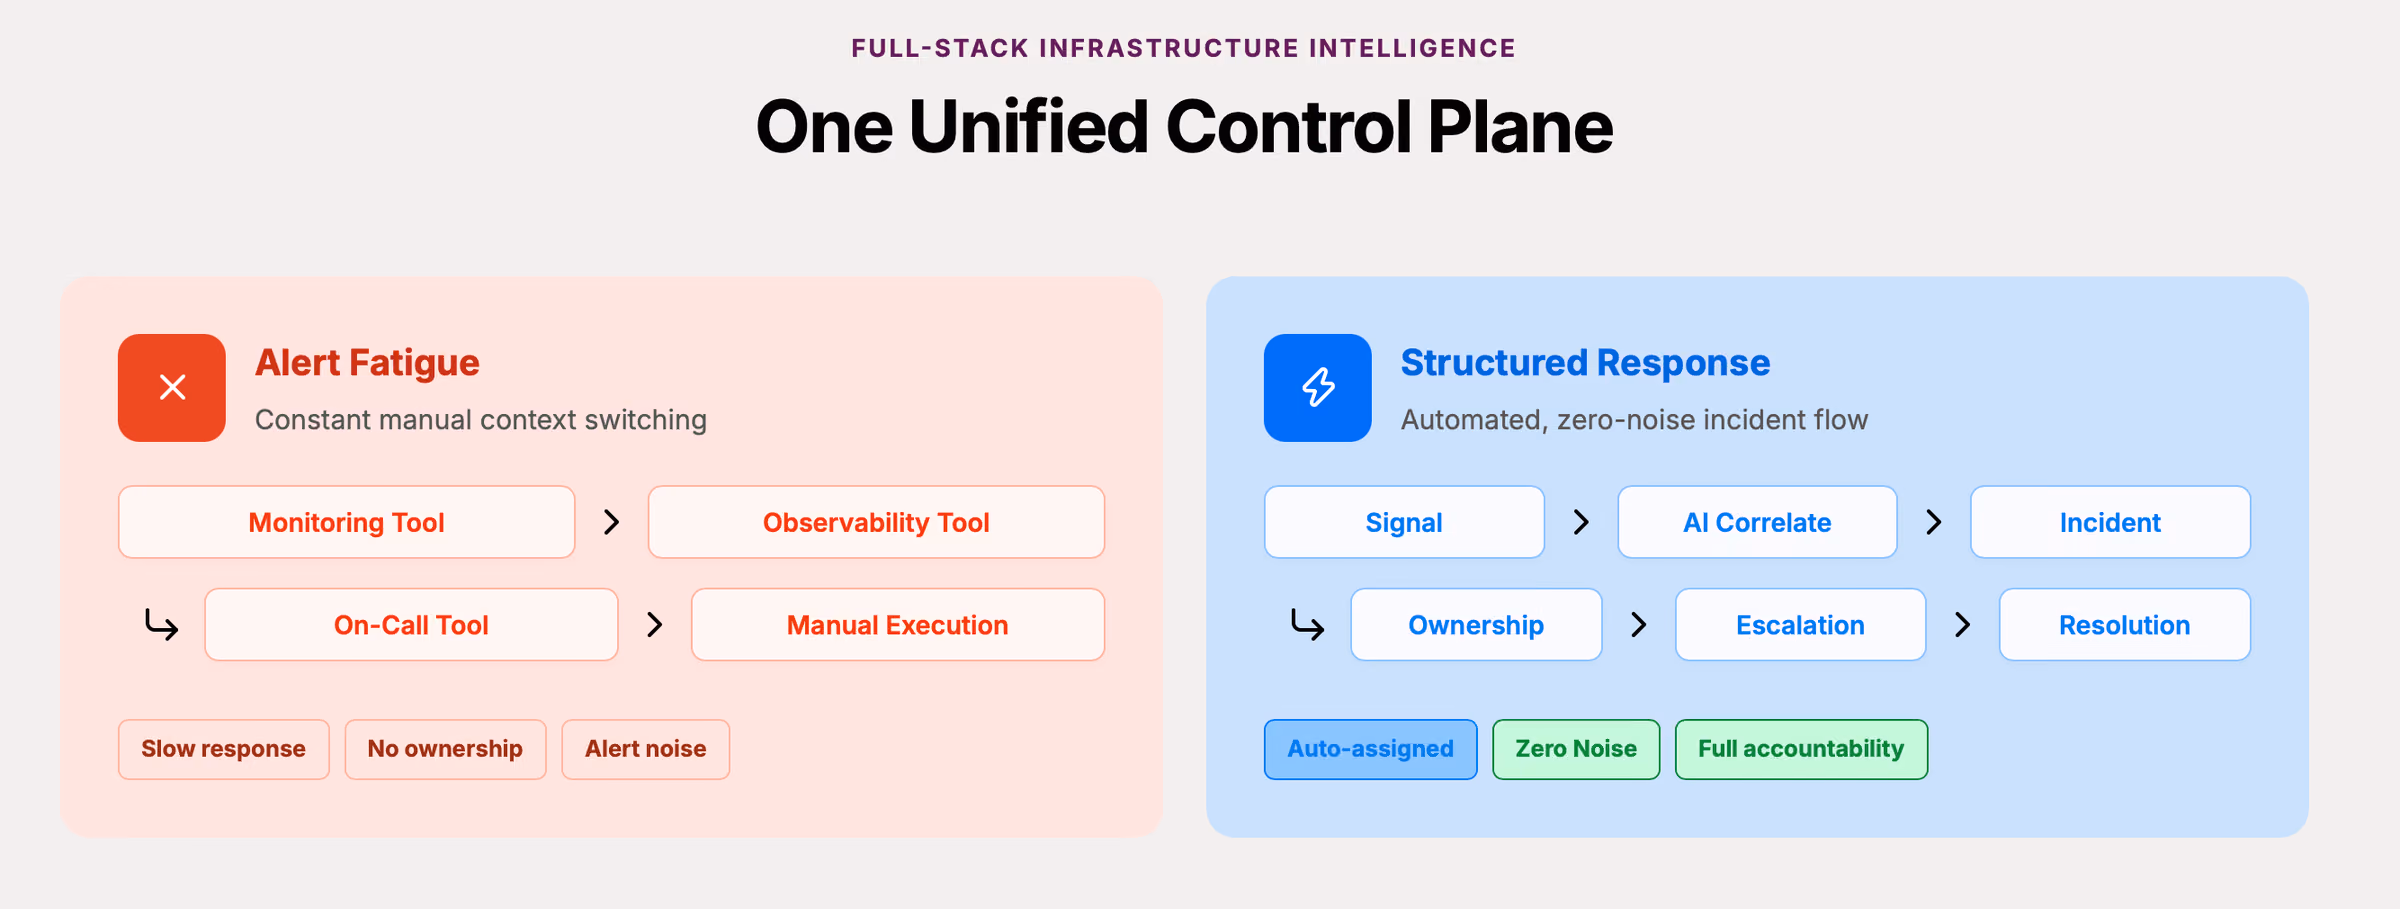Click the Slow response tag
Screen dimensions: 2400x909
(224, 749)
